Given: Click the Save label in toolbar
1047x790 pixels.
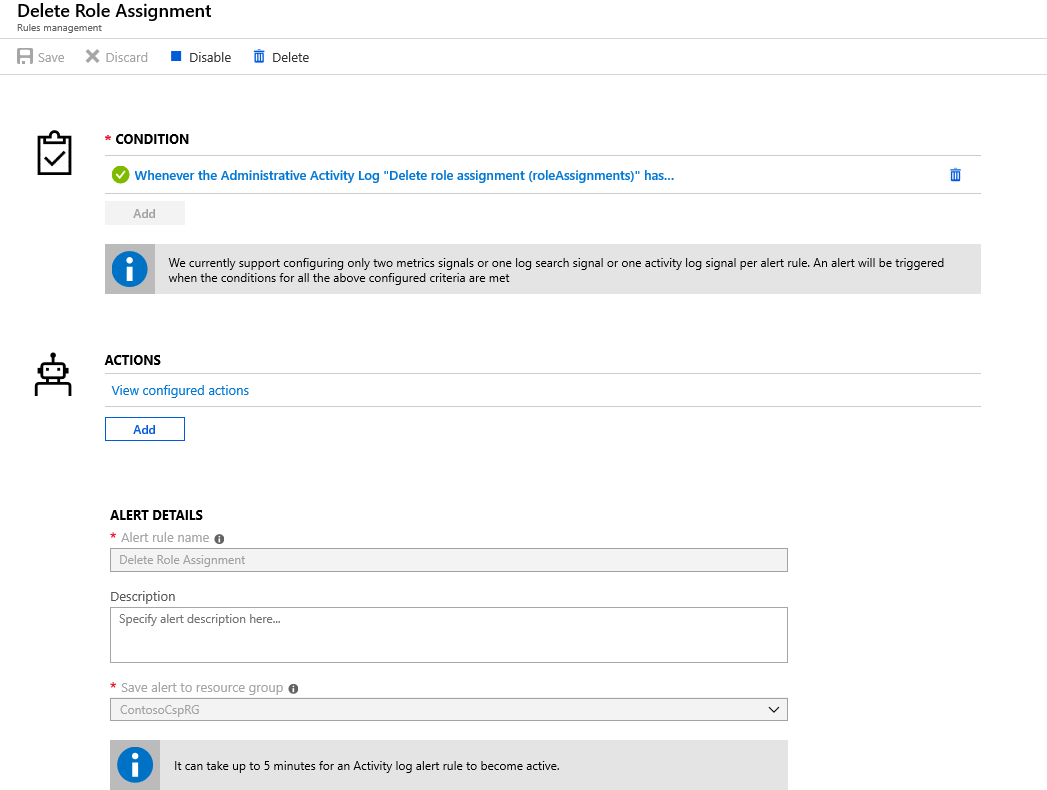Looking at the screenshot, I should [x=51, y=57].
